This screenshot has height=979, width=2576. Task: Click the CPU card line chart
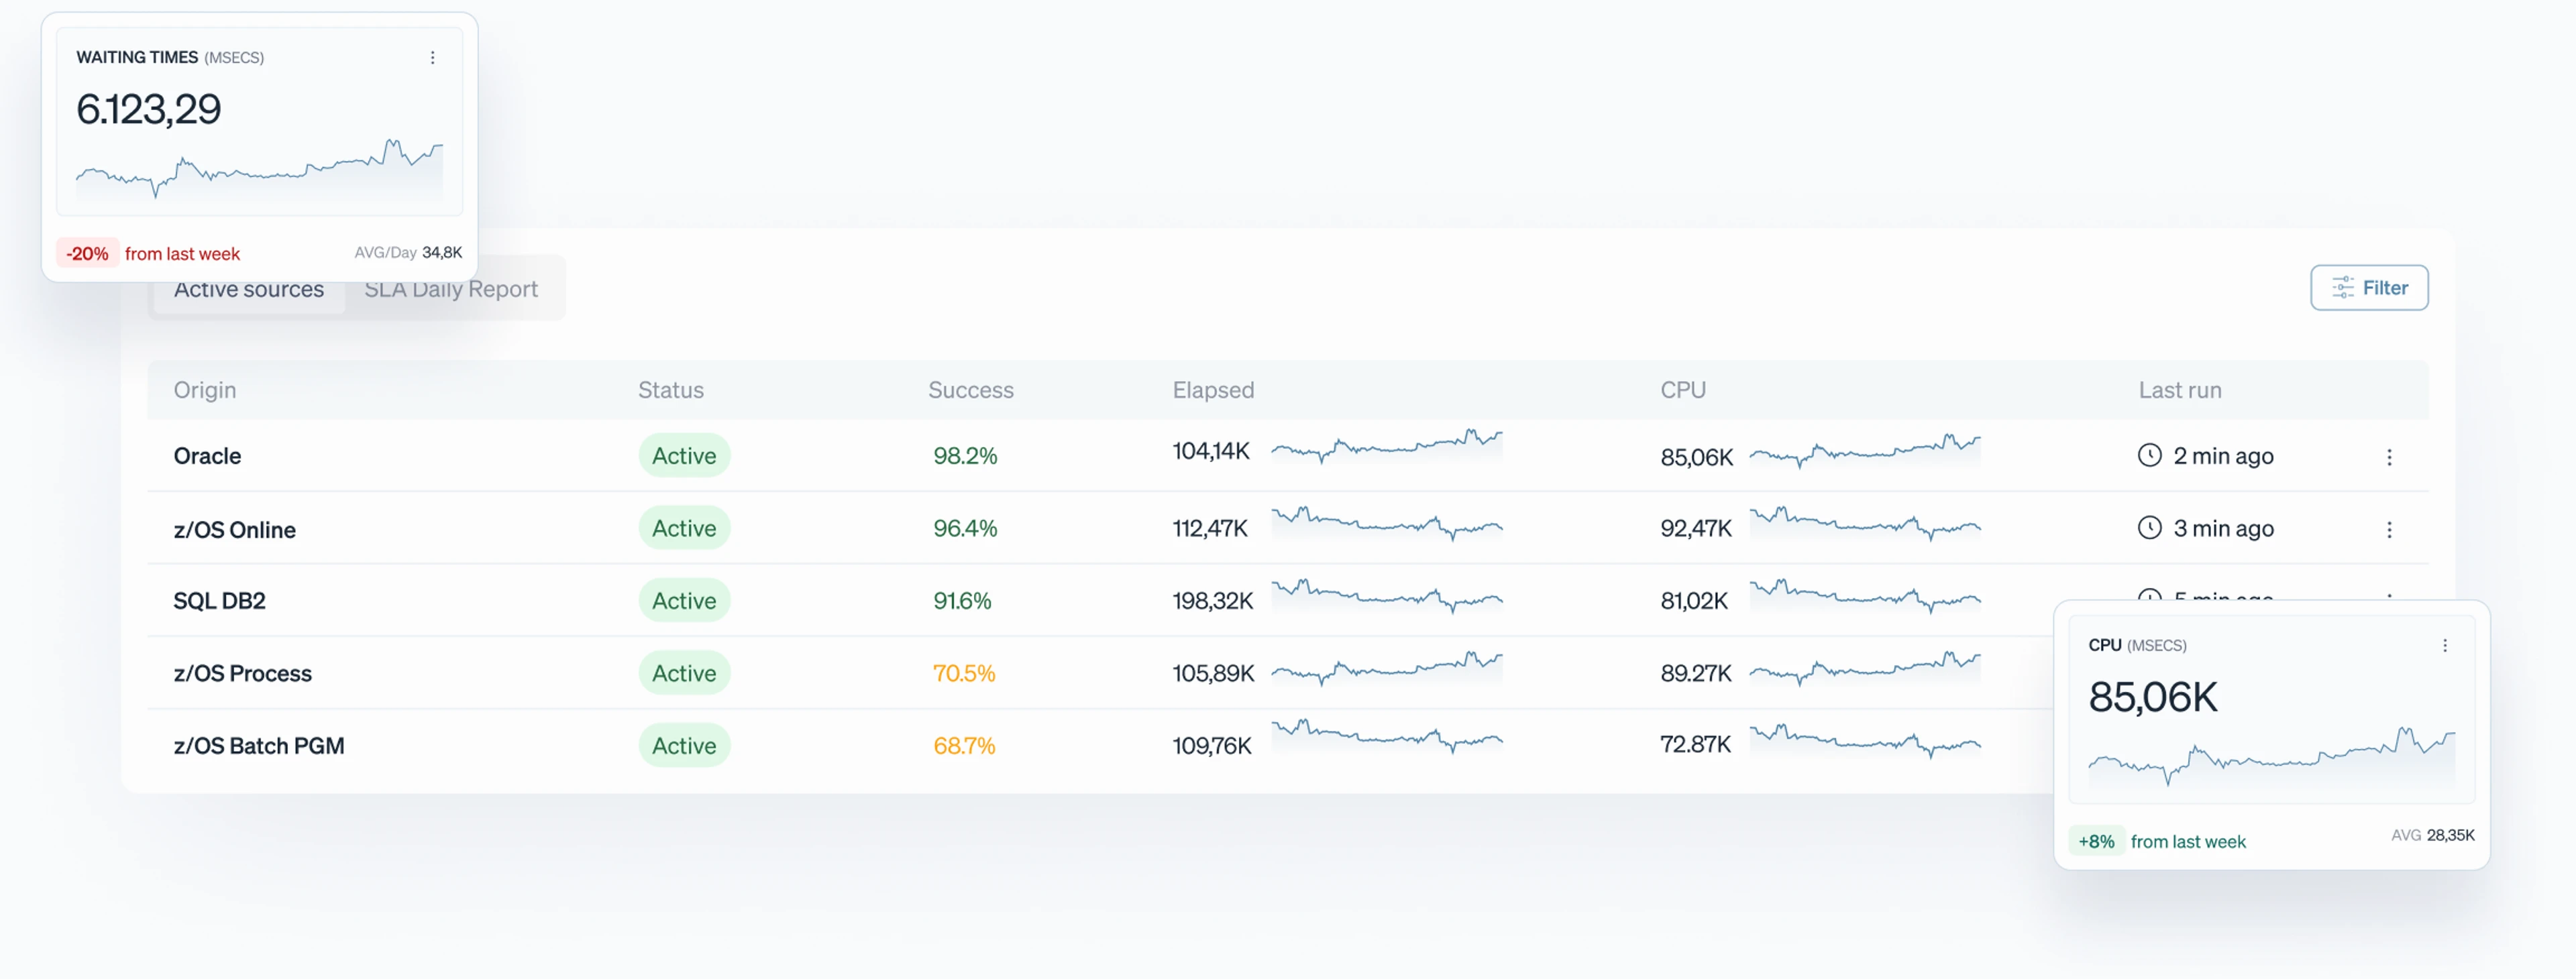click(2271, 757)
